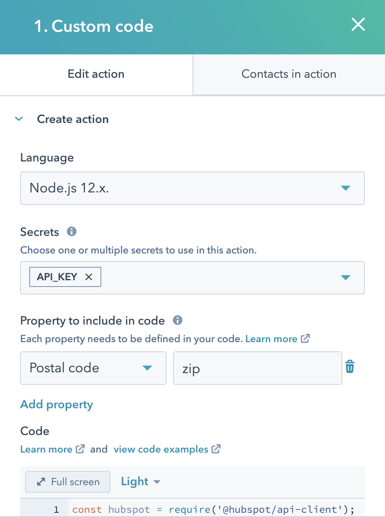This screenshot has height=517, width=385.
Task: Click the Create action section heading
Action: (x=73, y=119)
